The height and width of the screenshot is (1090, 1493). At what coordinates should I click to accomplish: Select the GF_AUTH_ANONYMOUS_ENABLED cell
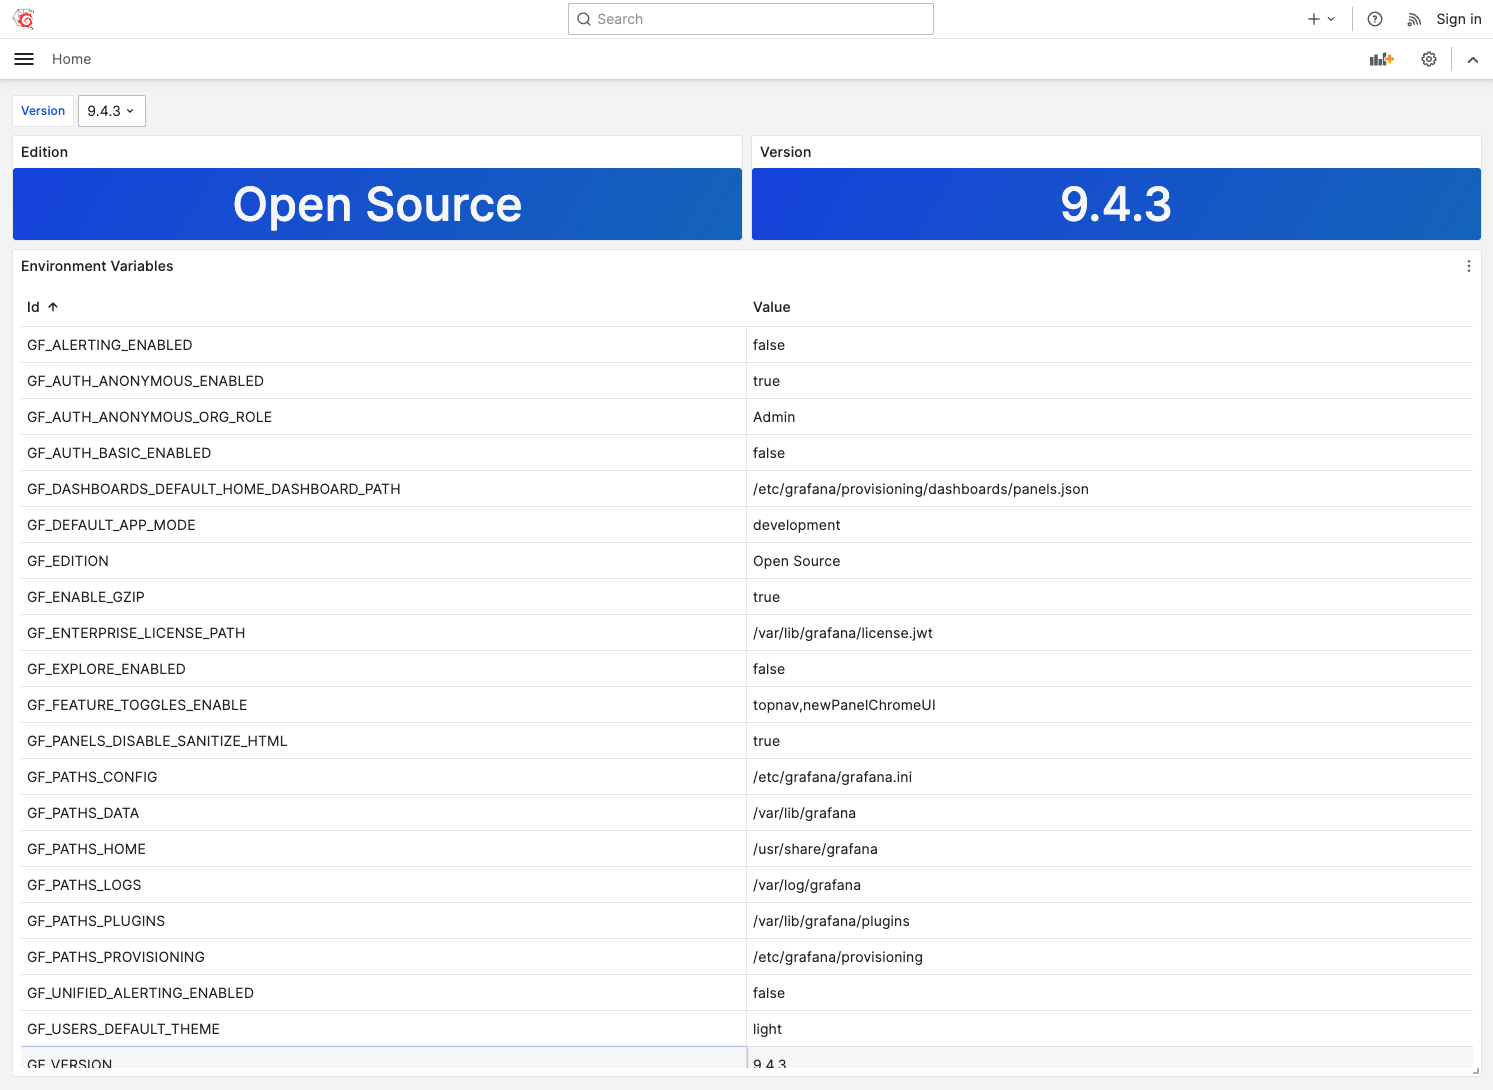(x=384, y=381)
